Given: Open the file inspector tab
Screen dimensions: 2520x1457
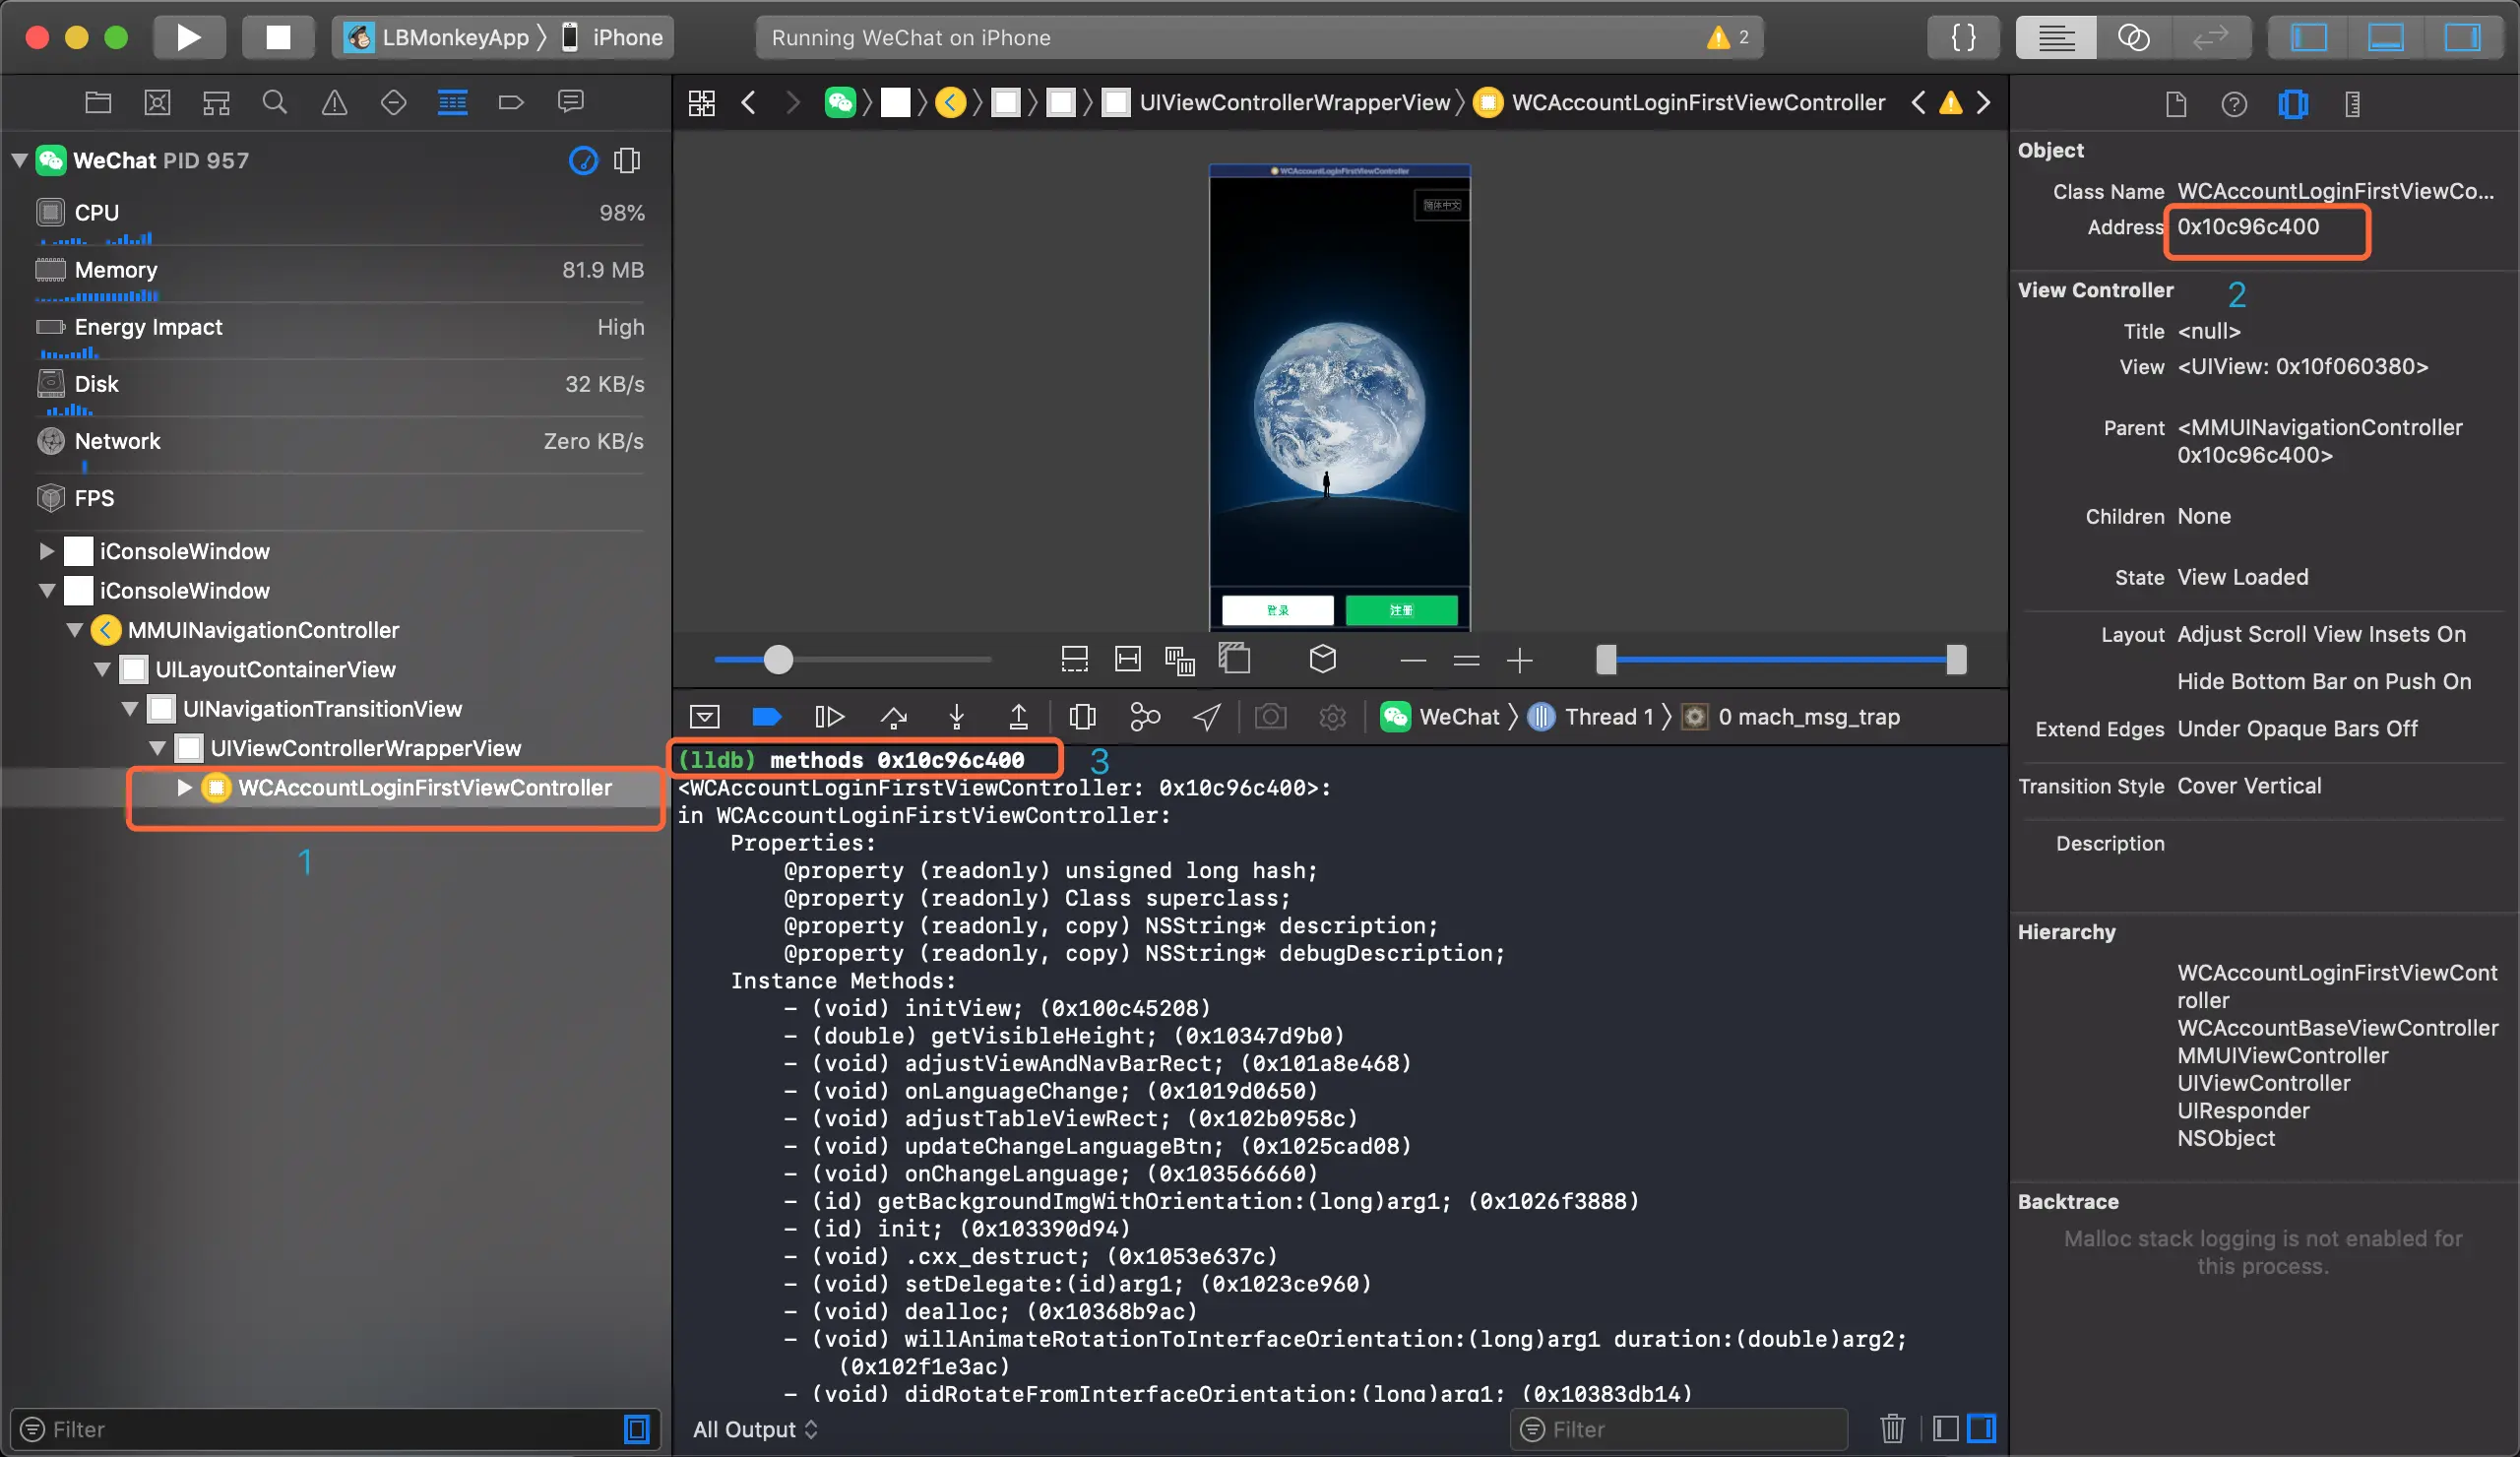Looking at the screenshot, I should 2176,104.
